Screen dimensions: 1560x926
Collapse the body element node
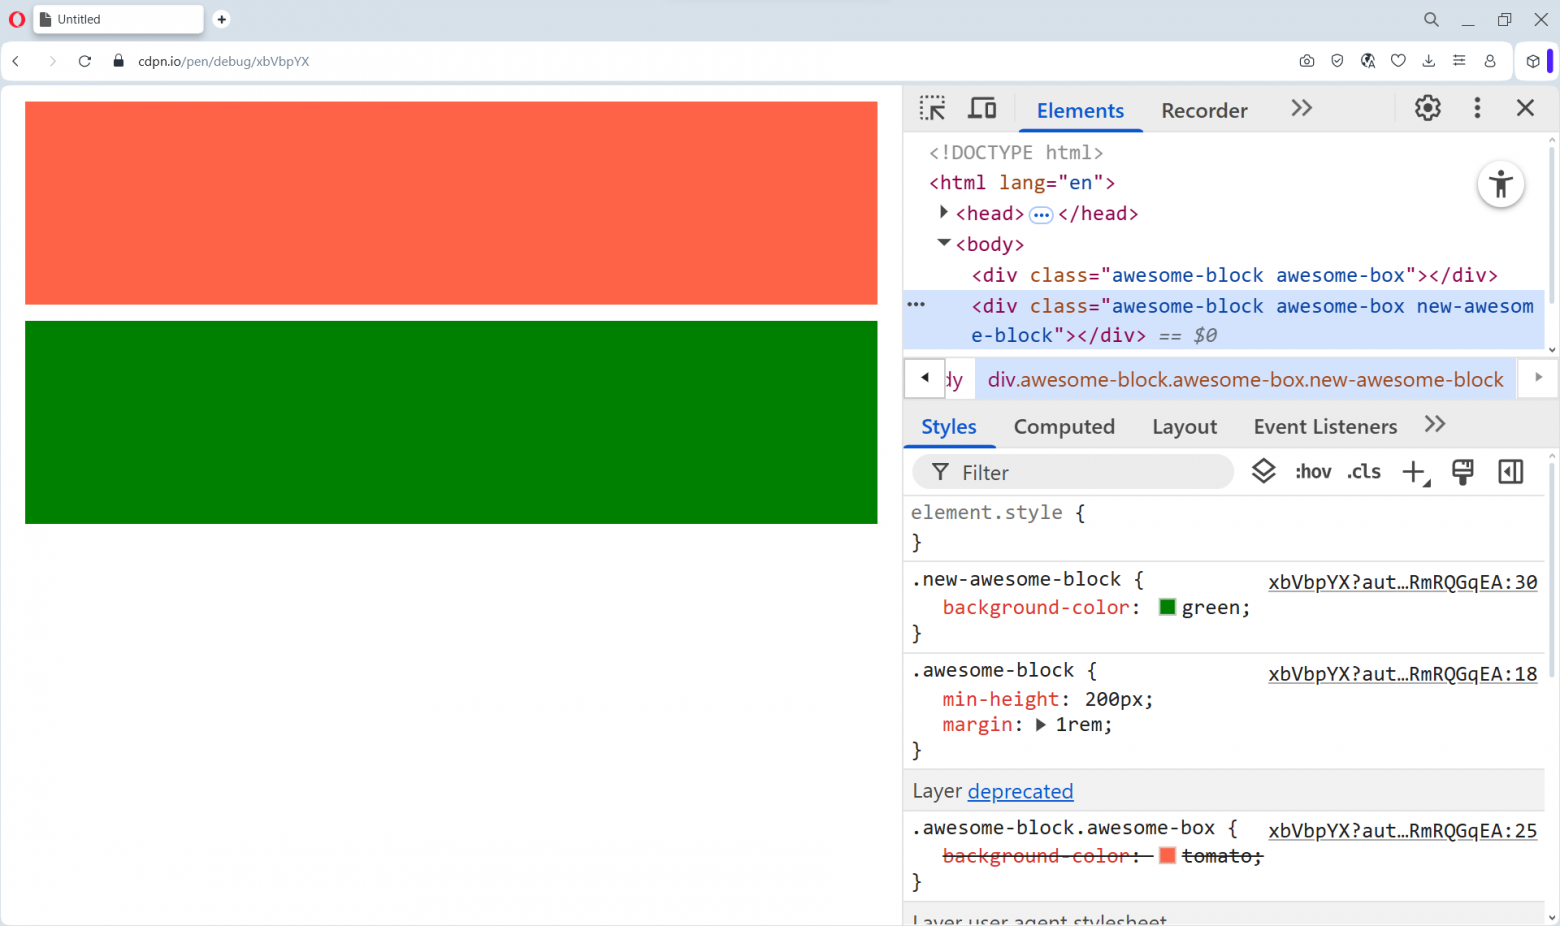click(x=943, y=243)
